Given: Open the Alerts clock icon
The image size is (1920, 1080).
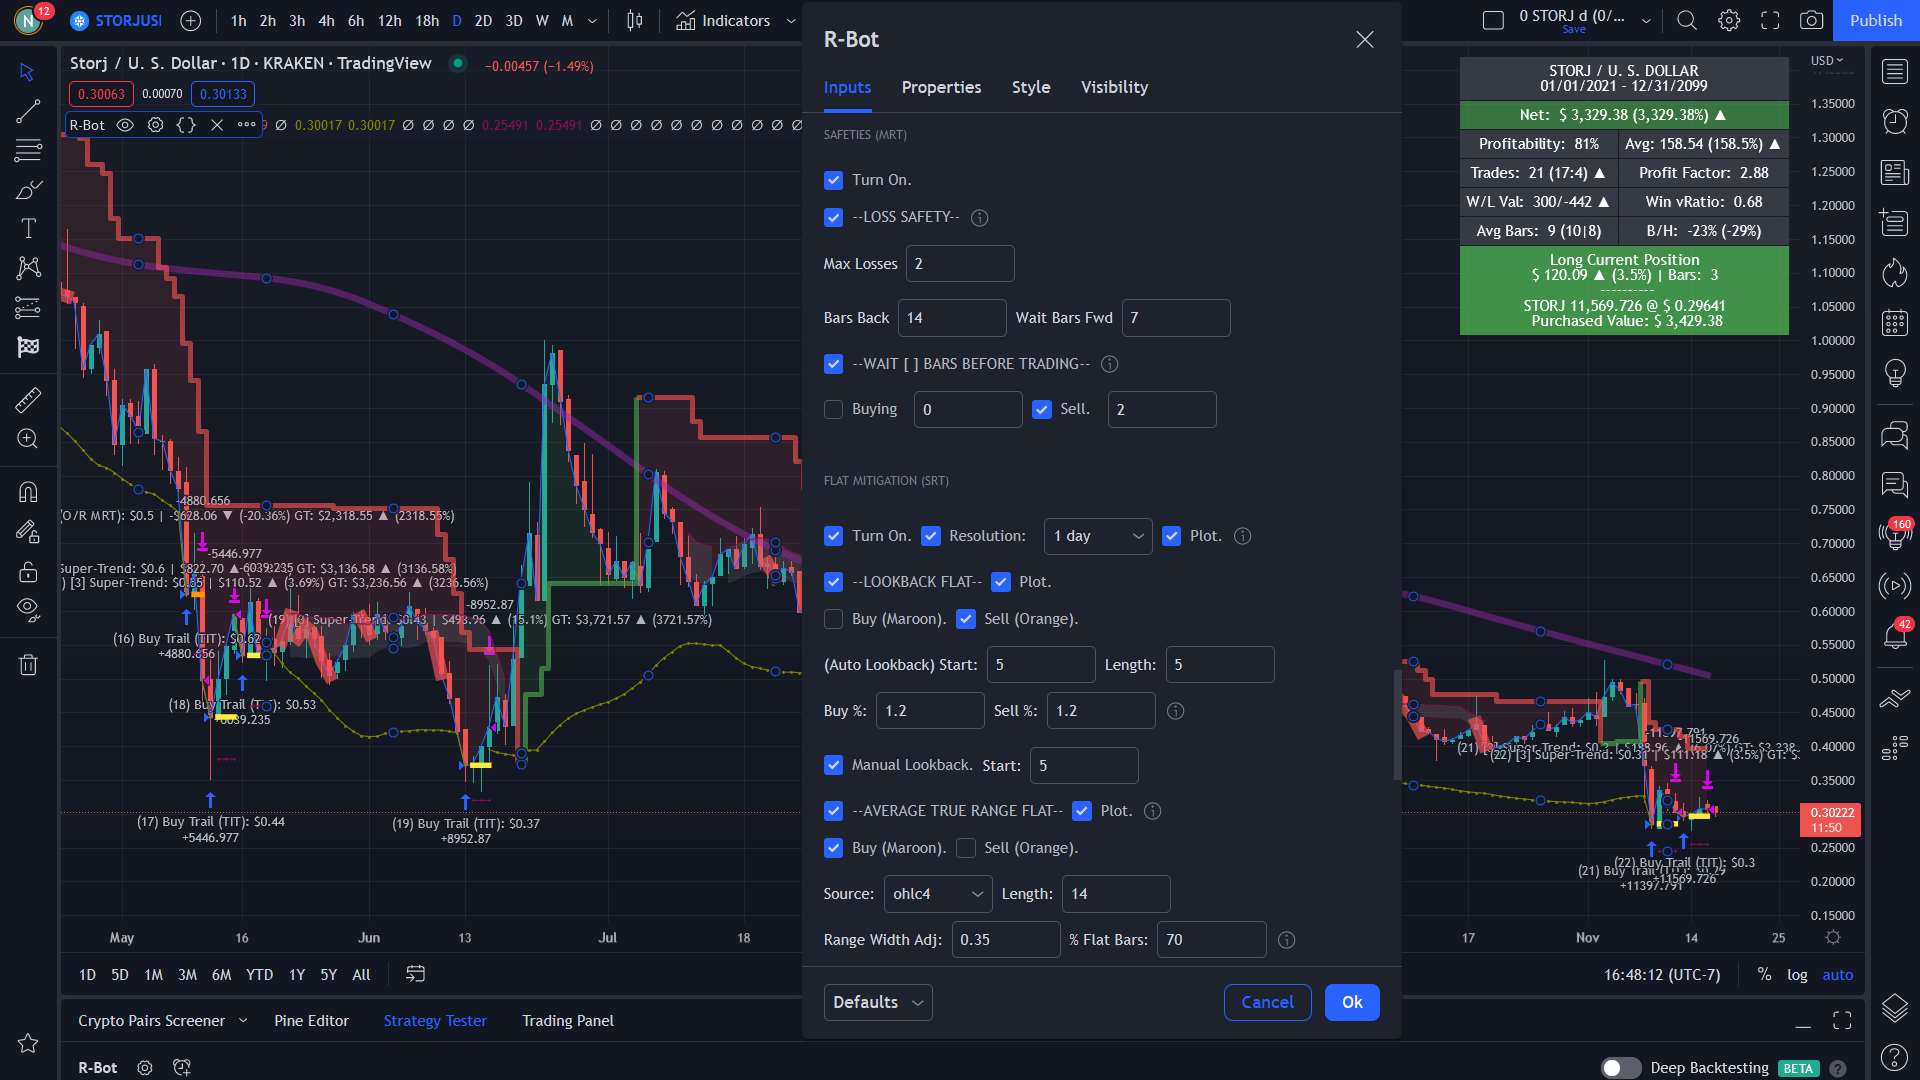Looking at the screenshot, I should (1894, 122).
